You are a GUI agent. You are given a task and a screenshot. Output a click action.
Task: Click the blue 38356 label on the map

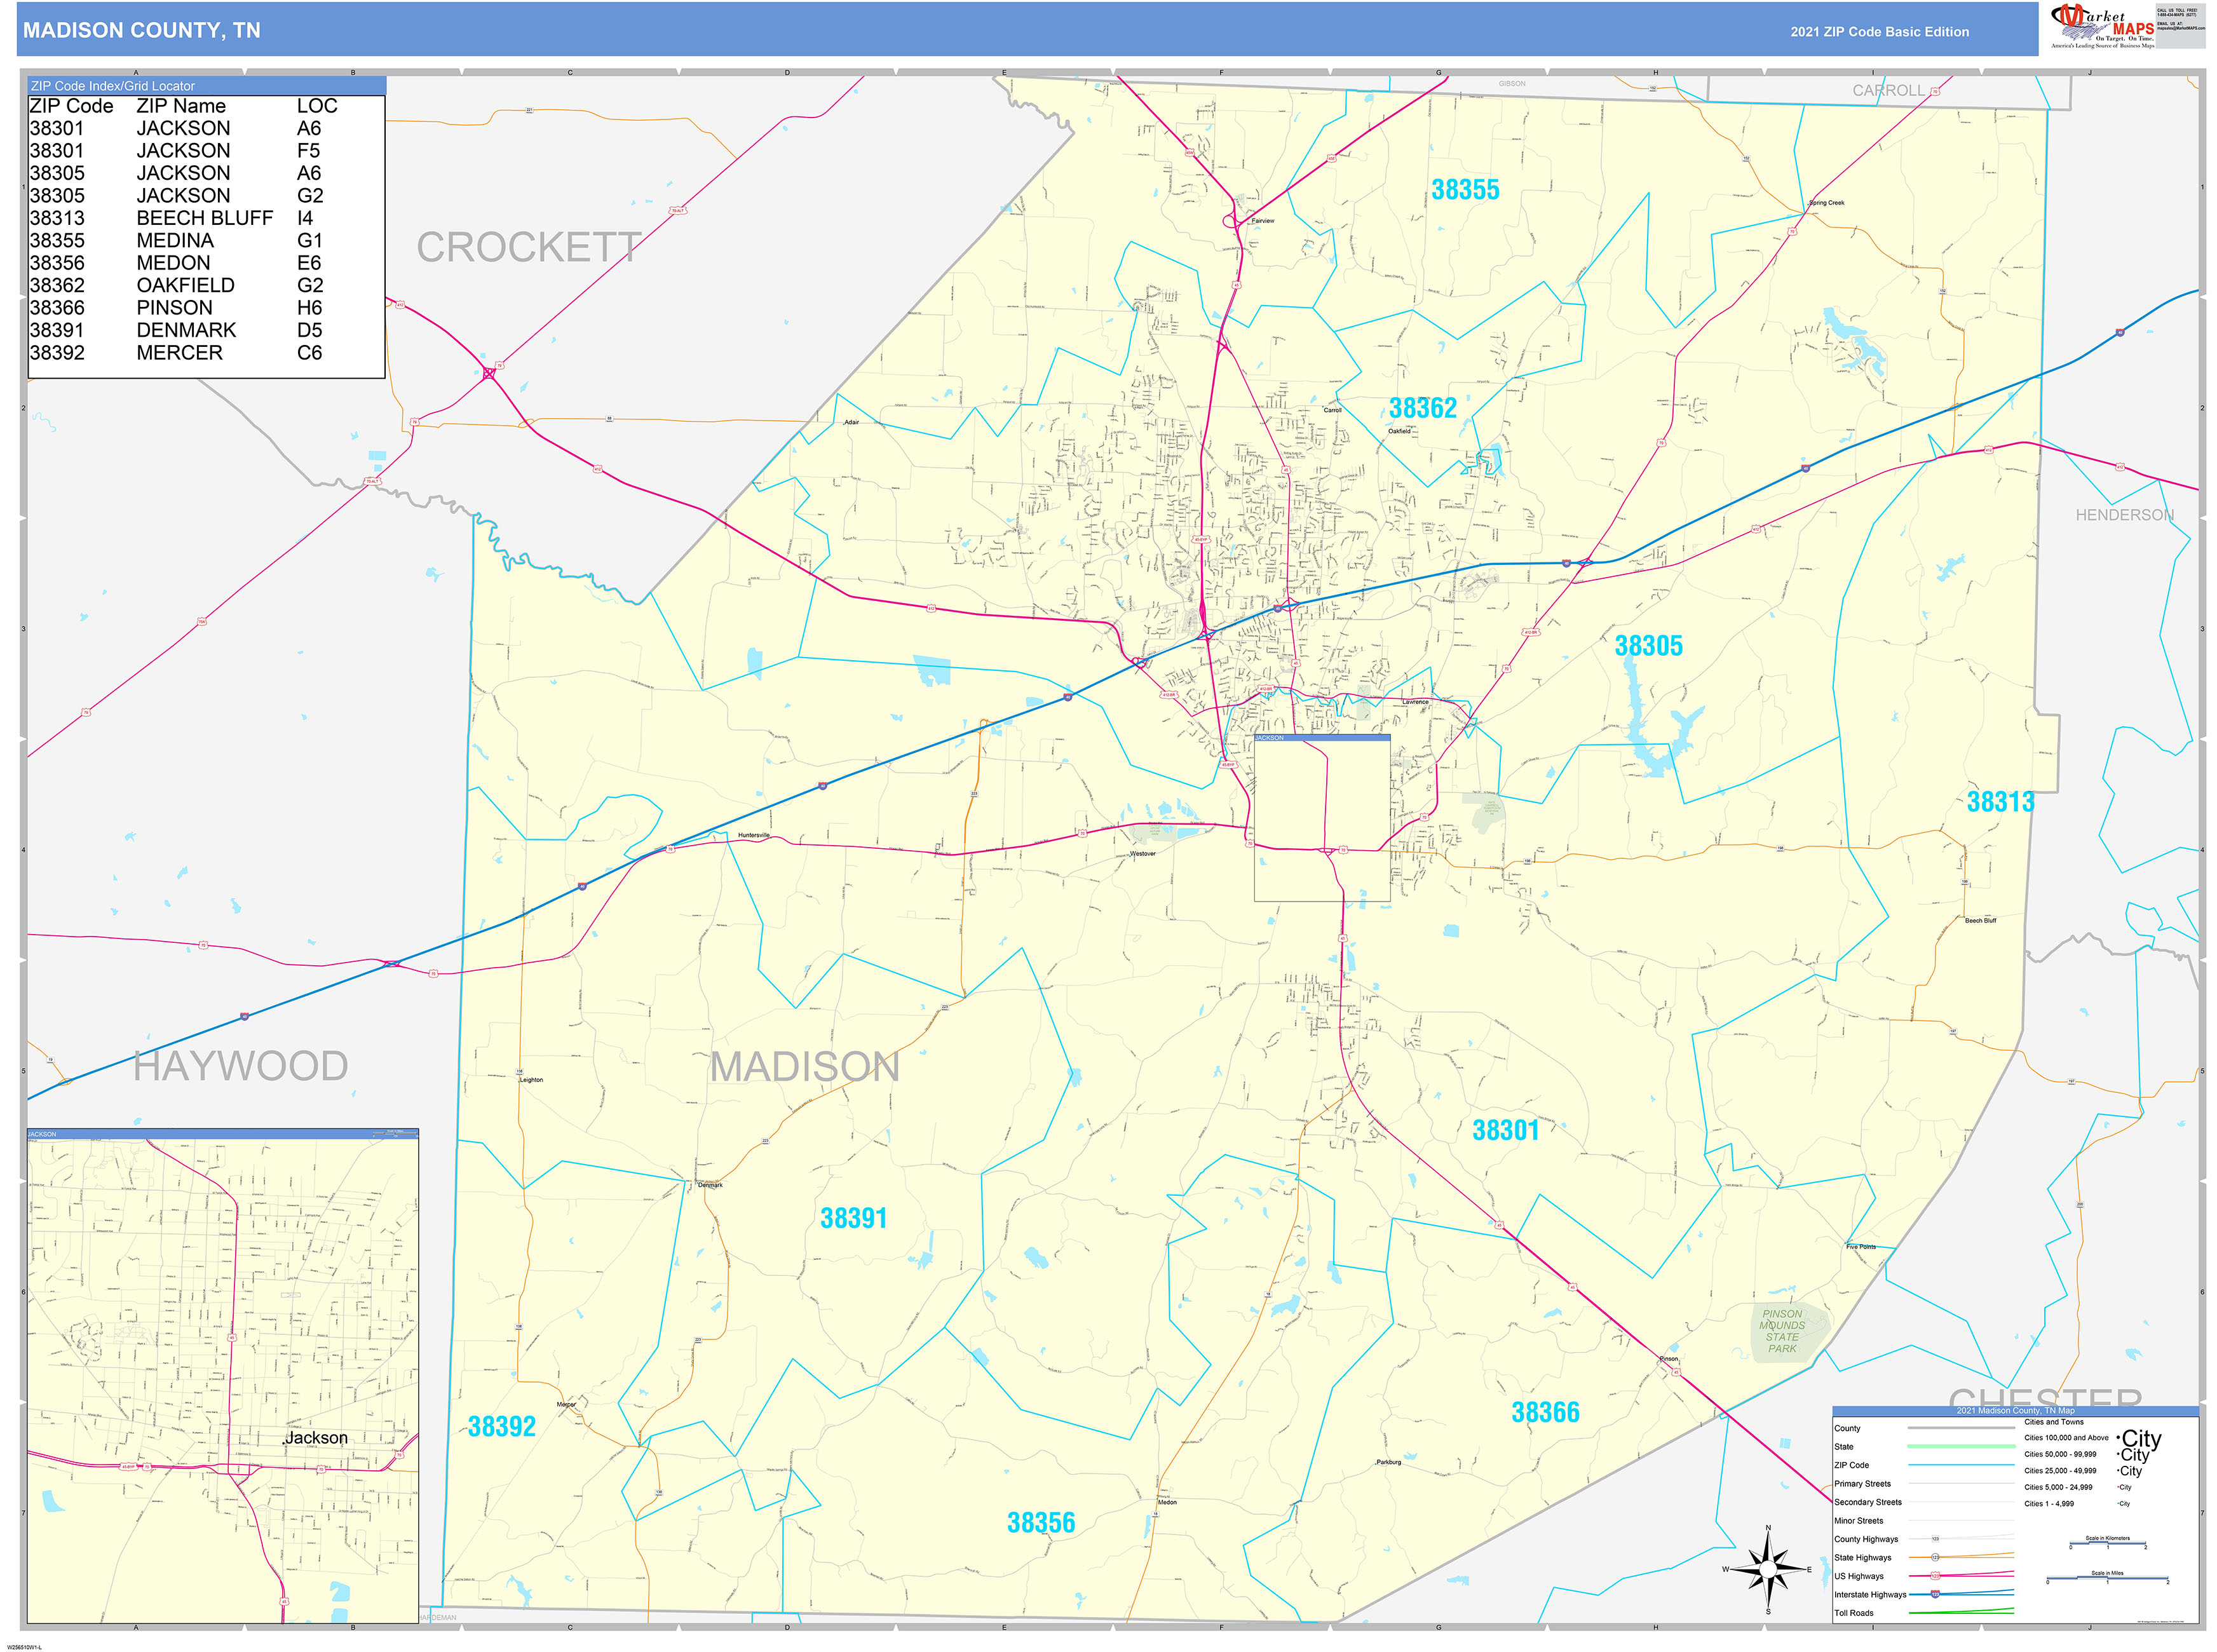tap(1040, 1523)
